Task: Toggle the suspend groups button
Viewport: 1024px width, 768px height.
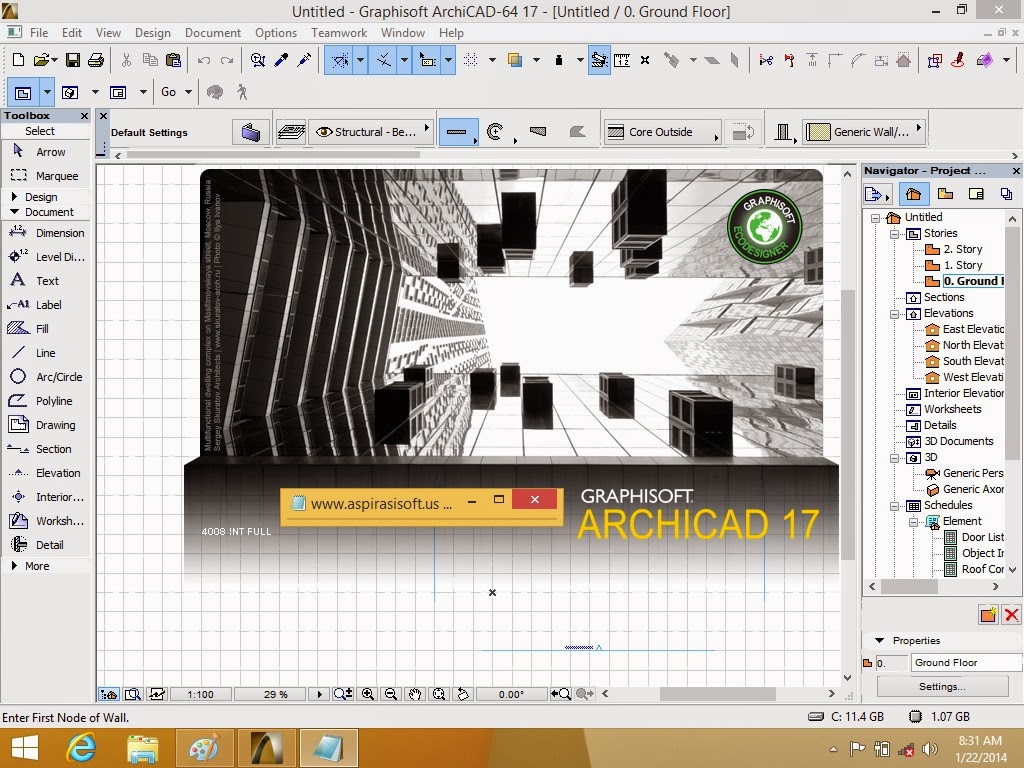Action: (x=599, y=61)
